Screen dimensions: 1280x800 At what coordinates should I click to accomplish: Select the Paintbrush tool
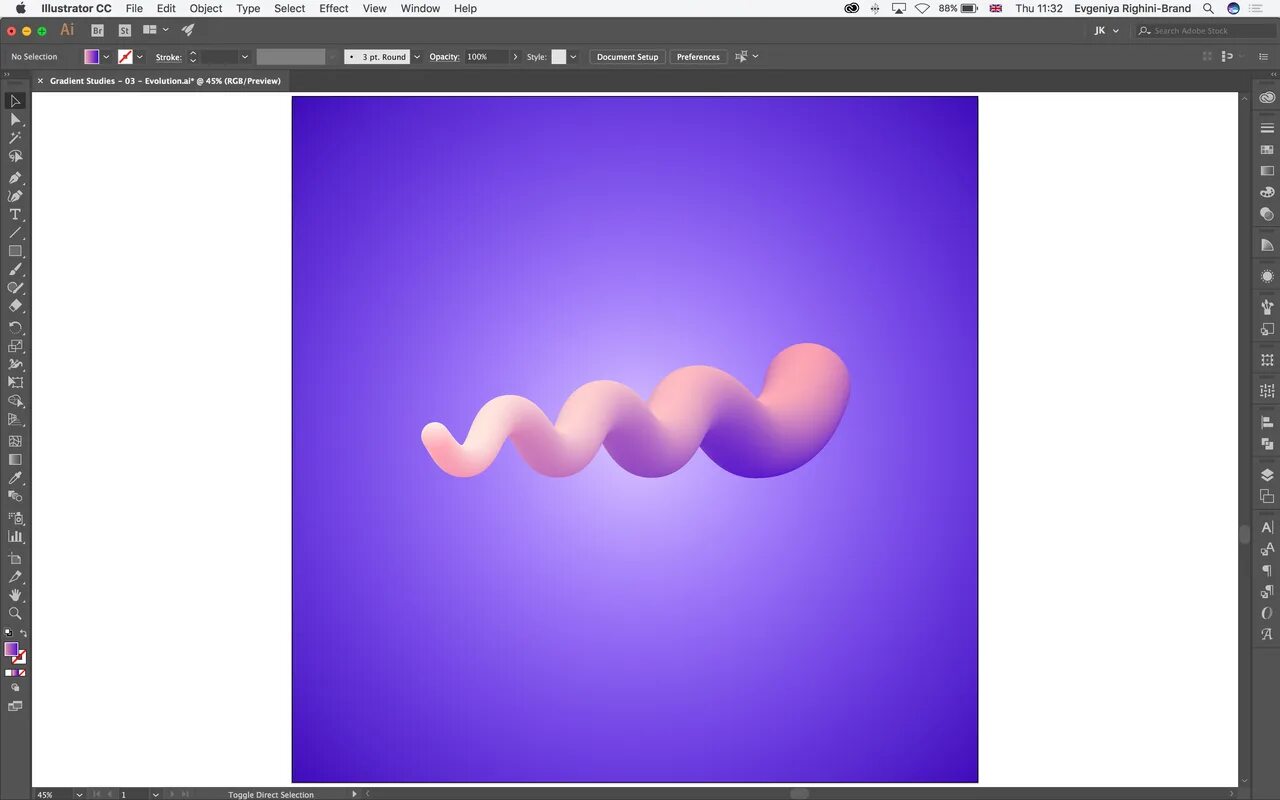tap(15, 269)
